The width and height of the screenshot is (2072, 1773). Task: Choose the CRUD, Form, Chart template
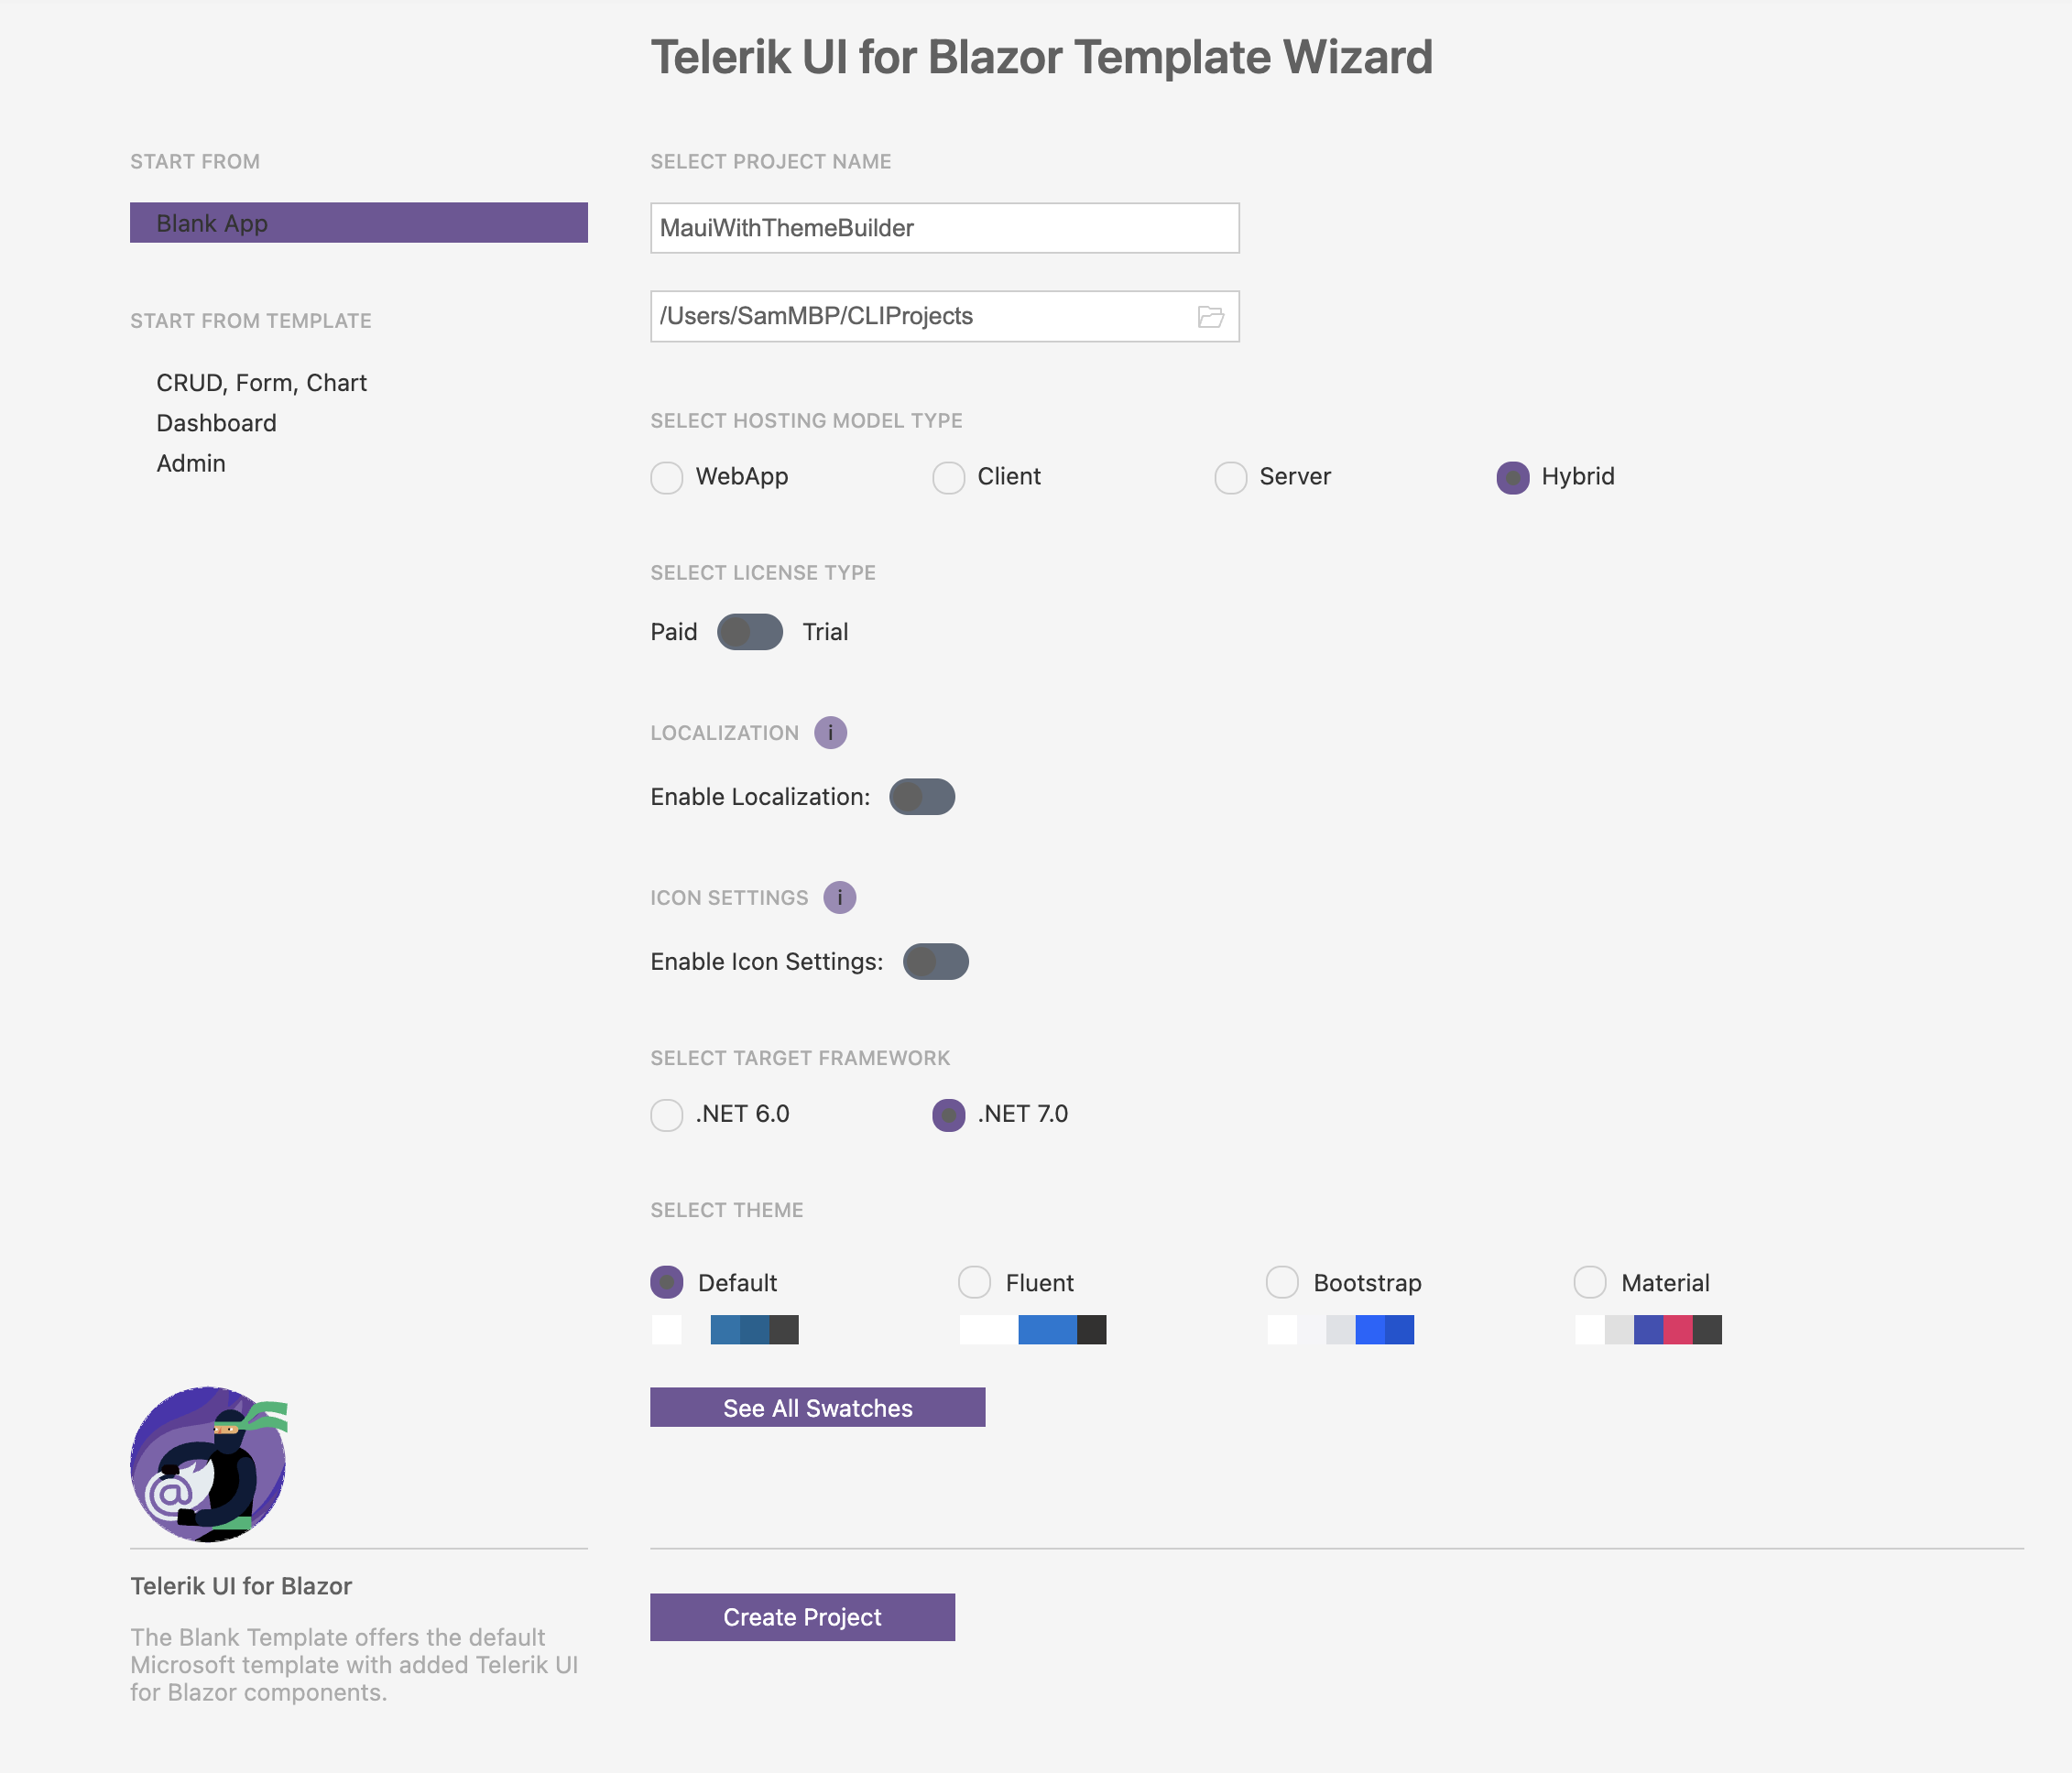[261, 383]
